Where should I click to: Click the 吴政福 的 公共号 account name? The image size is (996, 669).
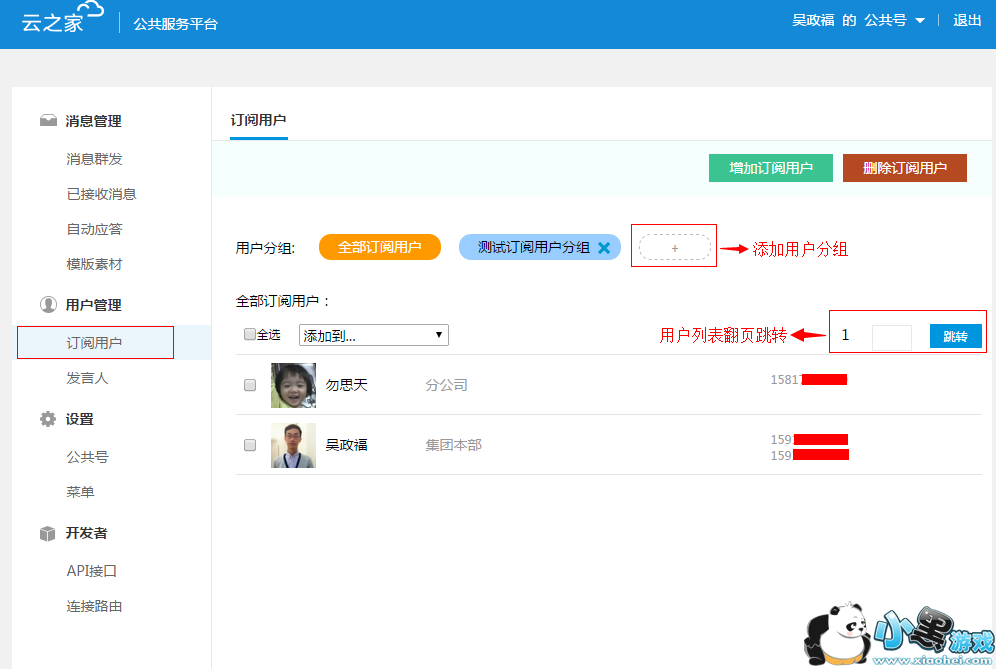tap(849, 20)
